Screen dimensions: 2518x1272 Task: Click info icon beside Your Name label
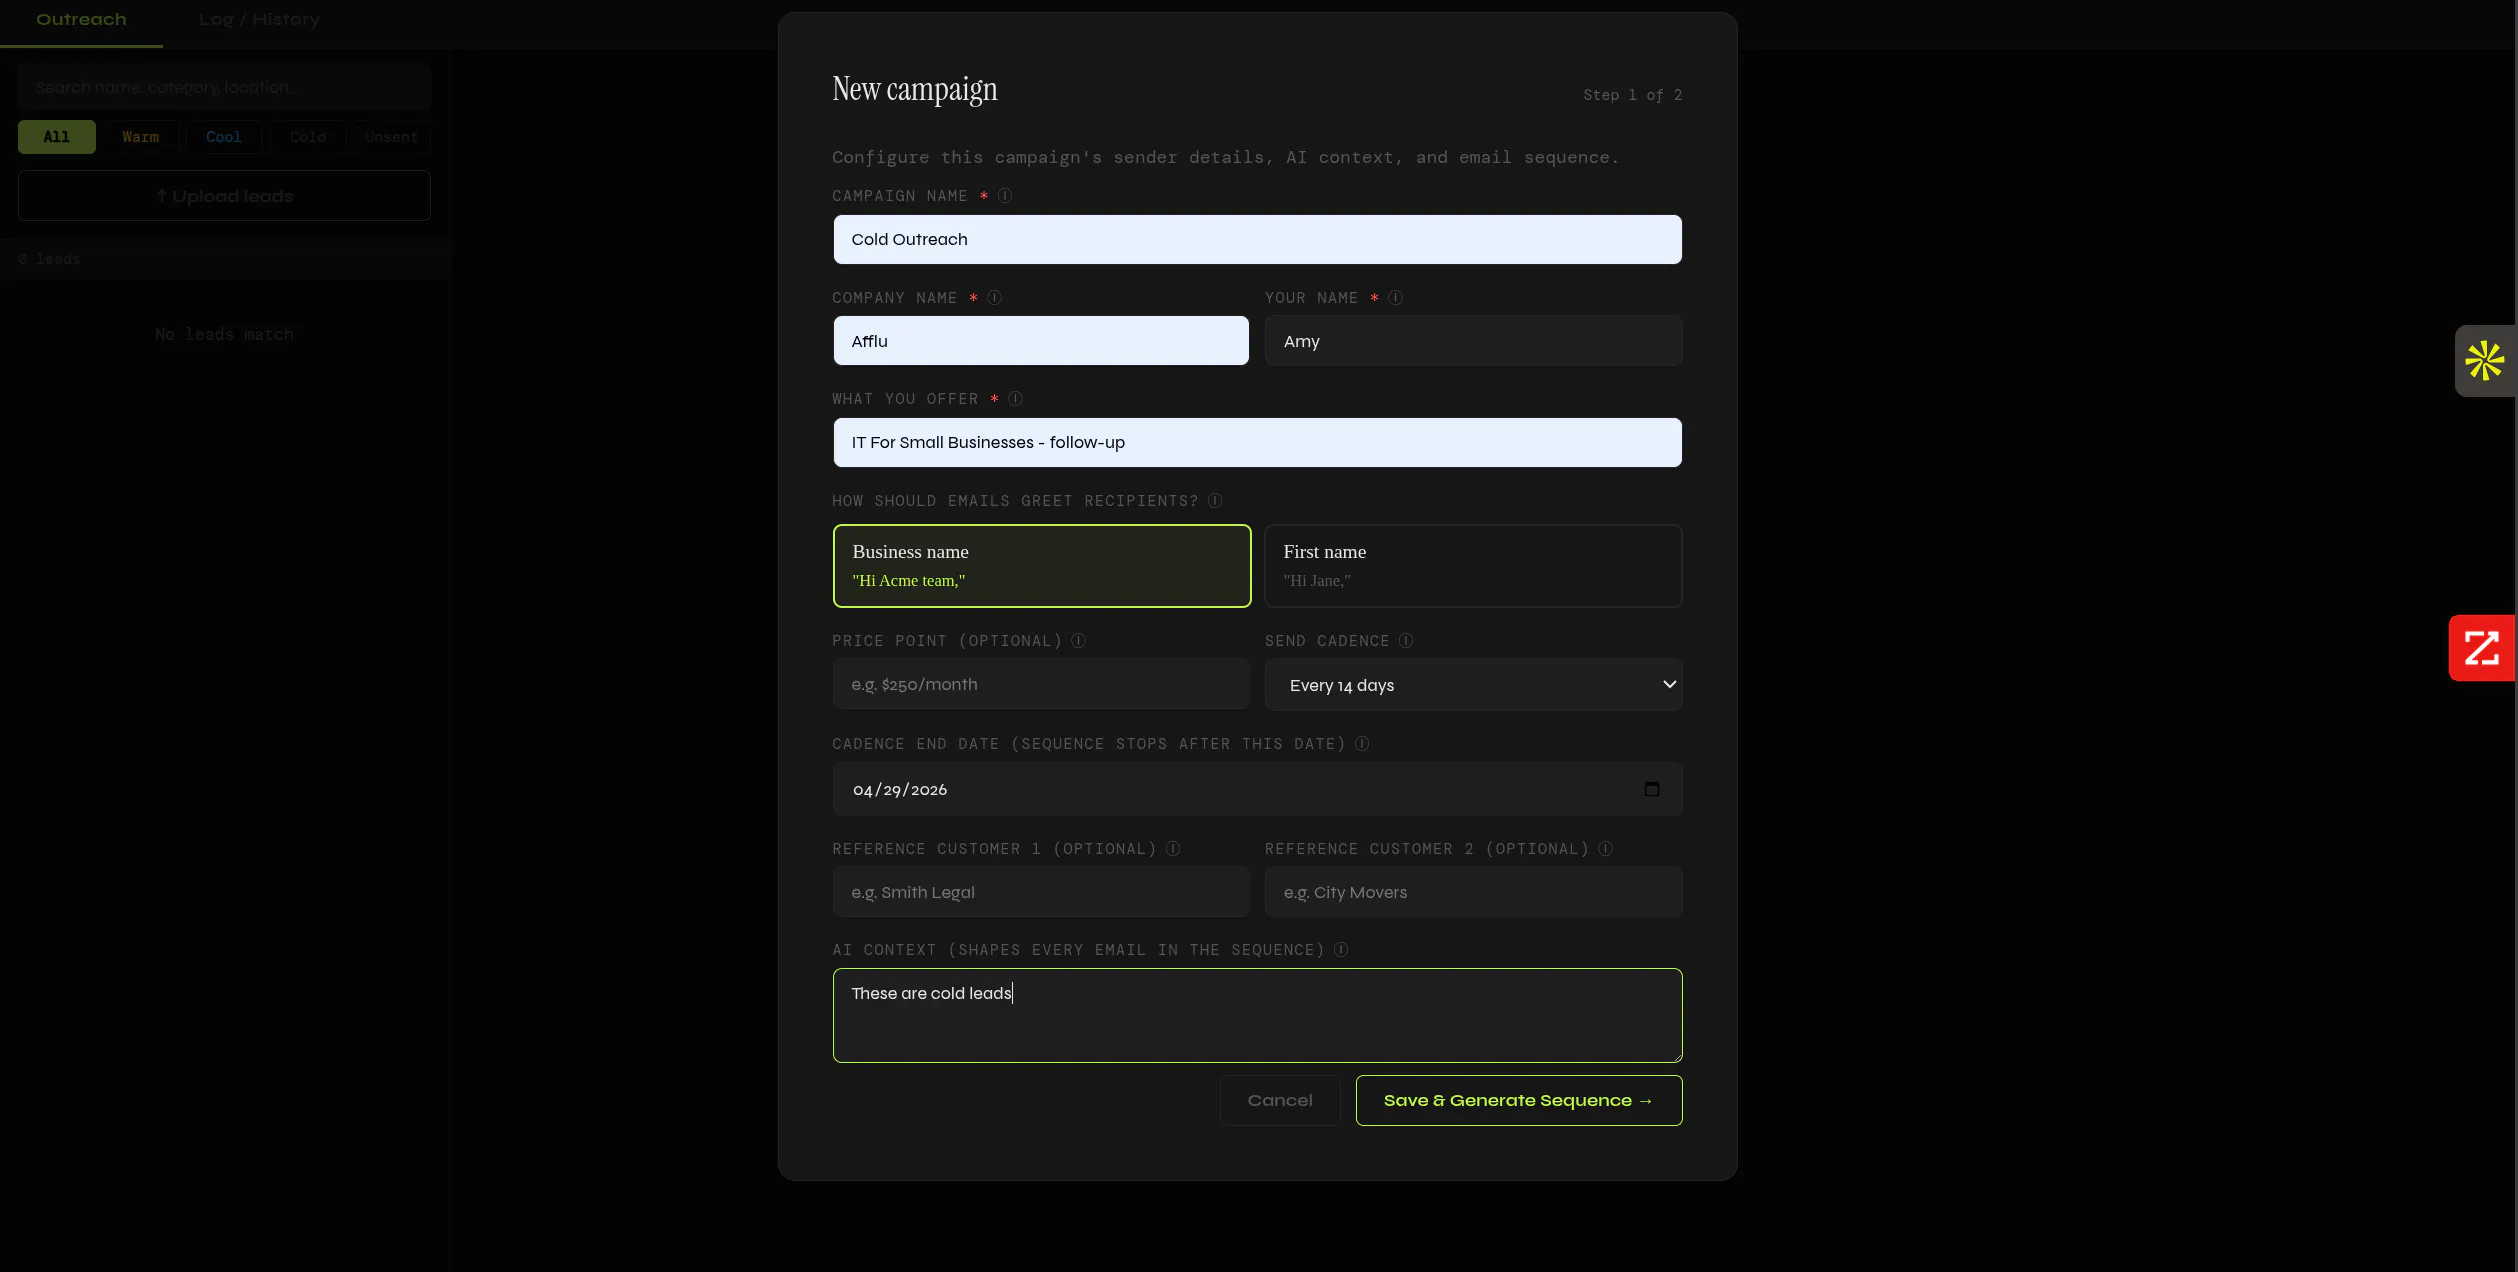(x=1395, y=298)
